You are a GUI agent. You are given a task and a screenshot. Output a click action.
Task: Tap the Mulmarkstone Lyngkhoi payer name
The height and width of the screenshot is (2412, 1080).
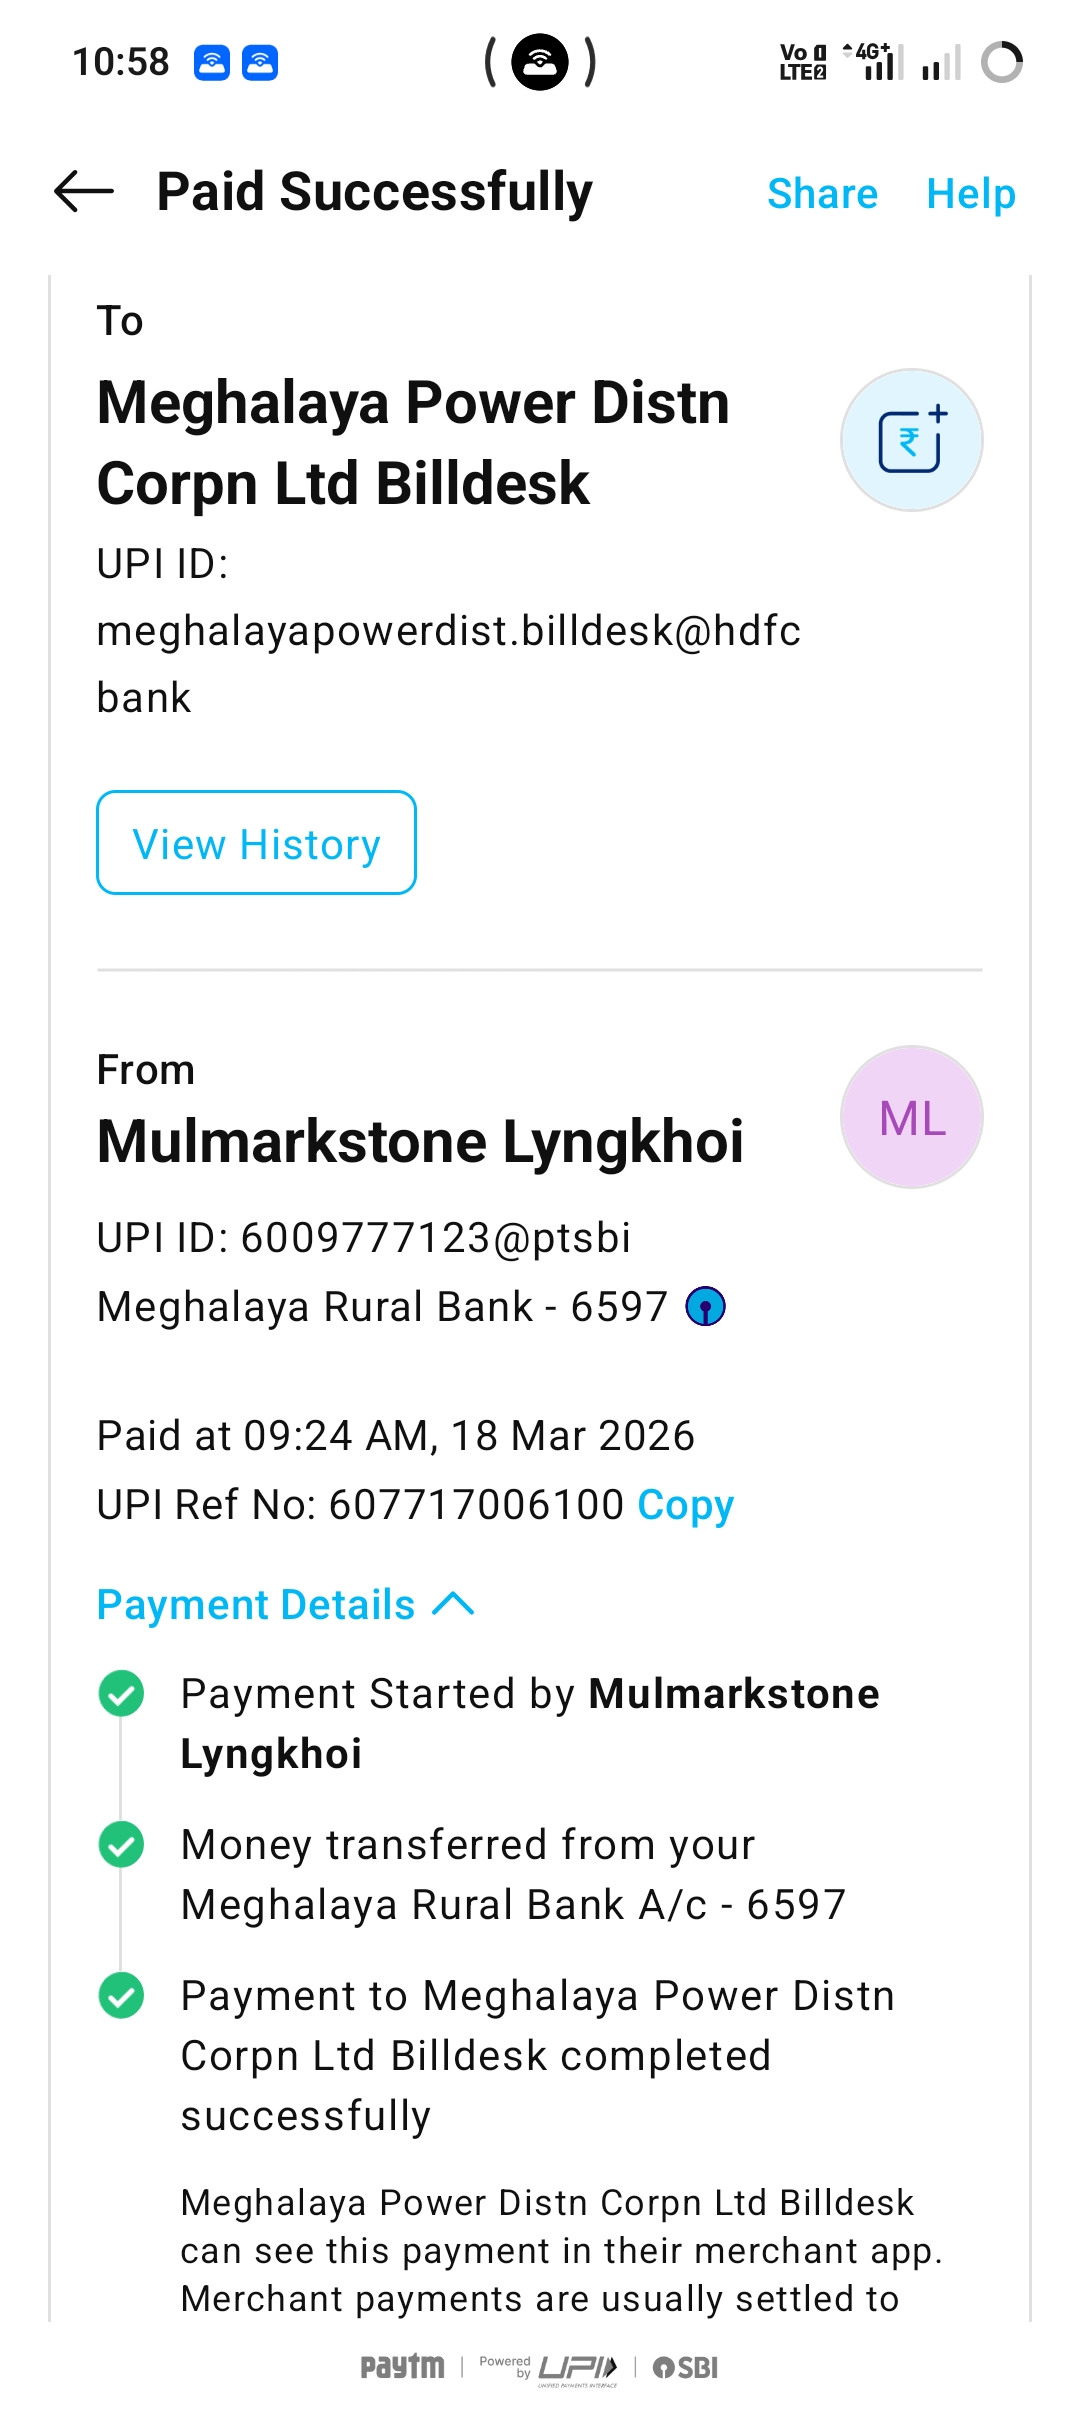[420, 1141]
